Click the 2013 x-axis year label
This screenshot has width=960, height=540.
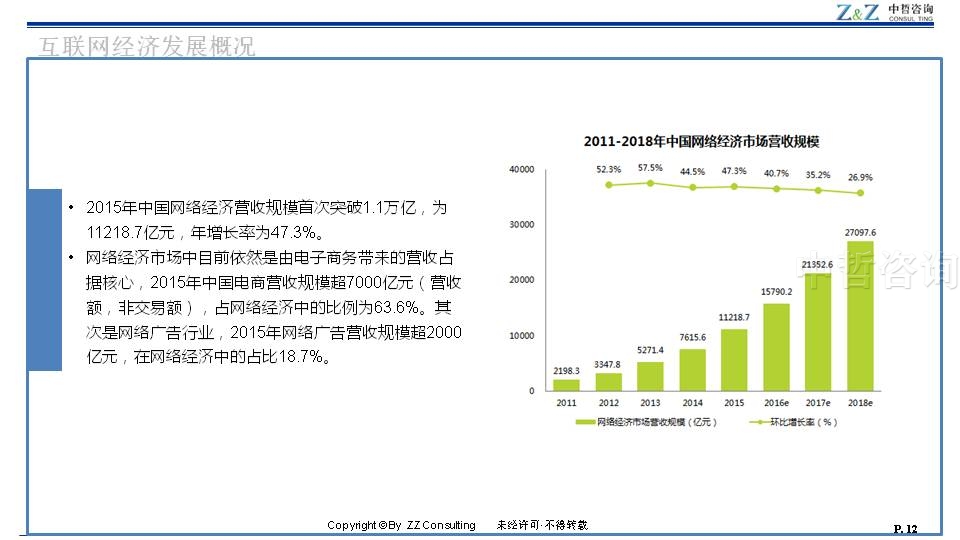point(650,403)
